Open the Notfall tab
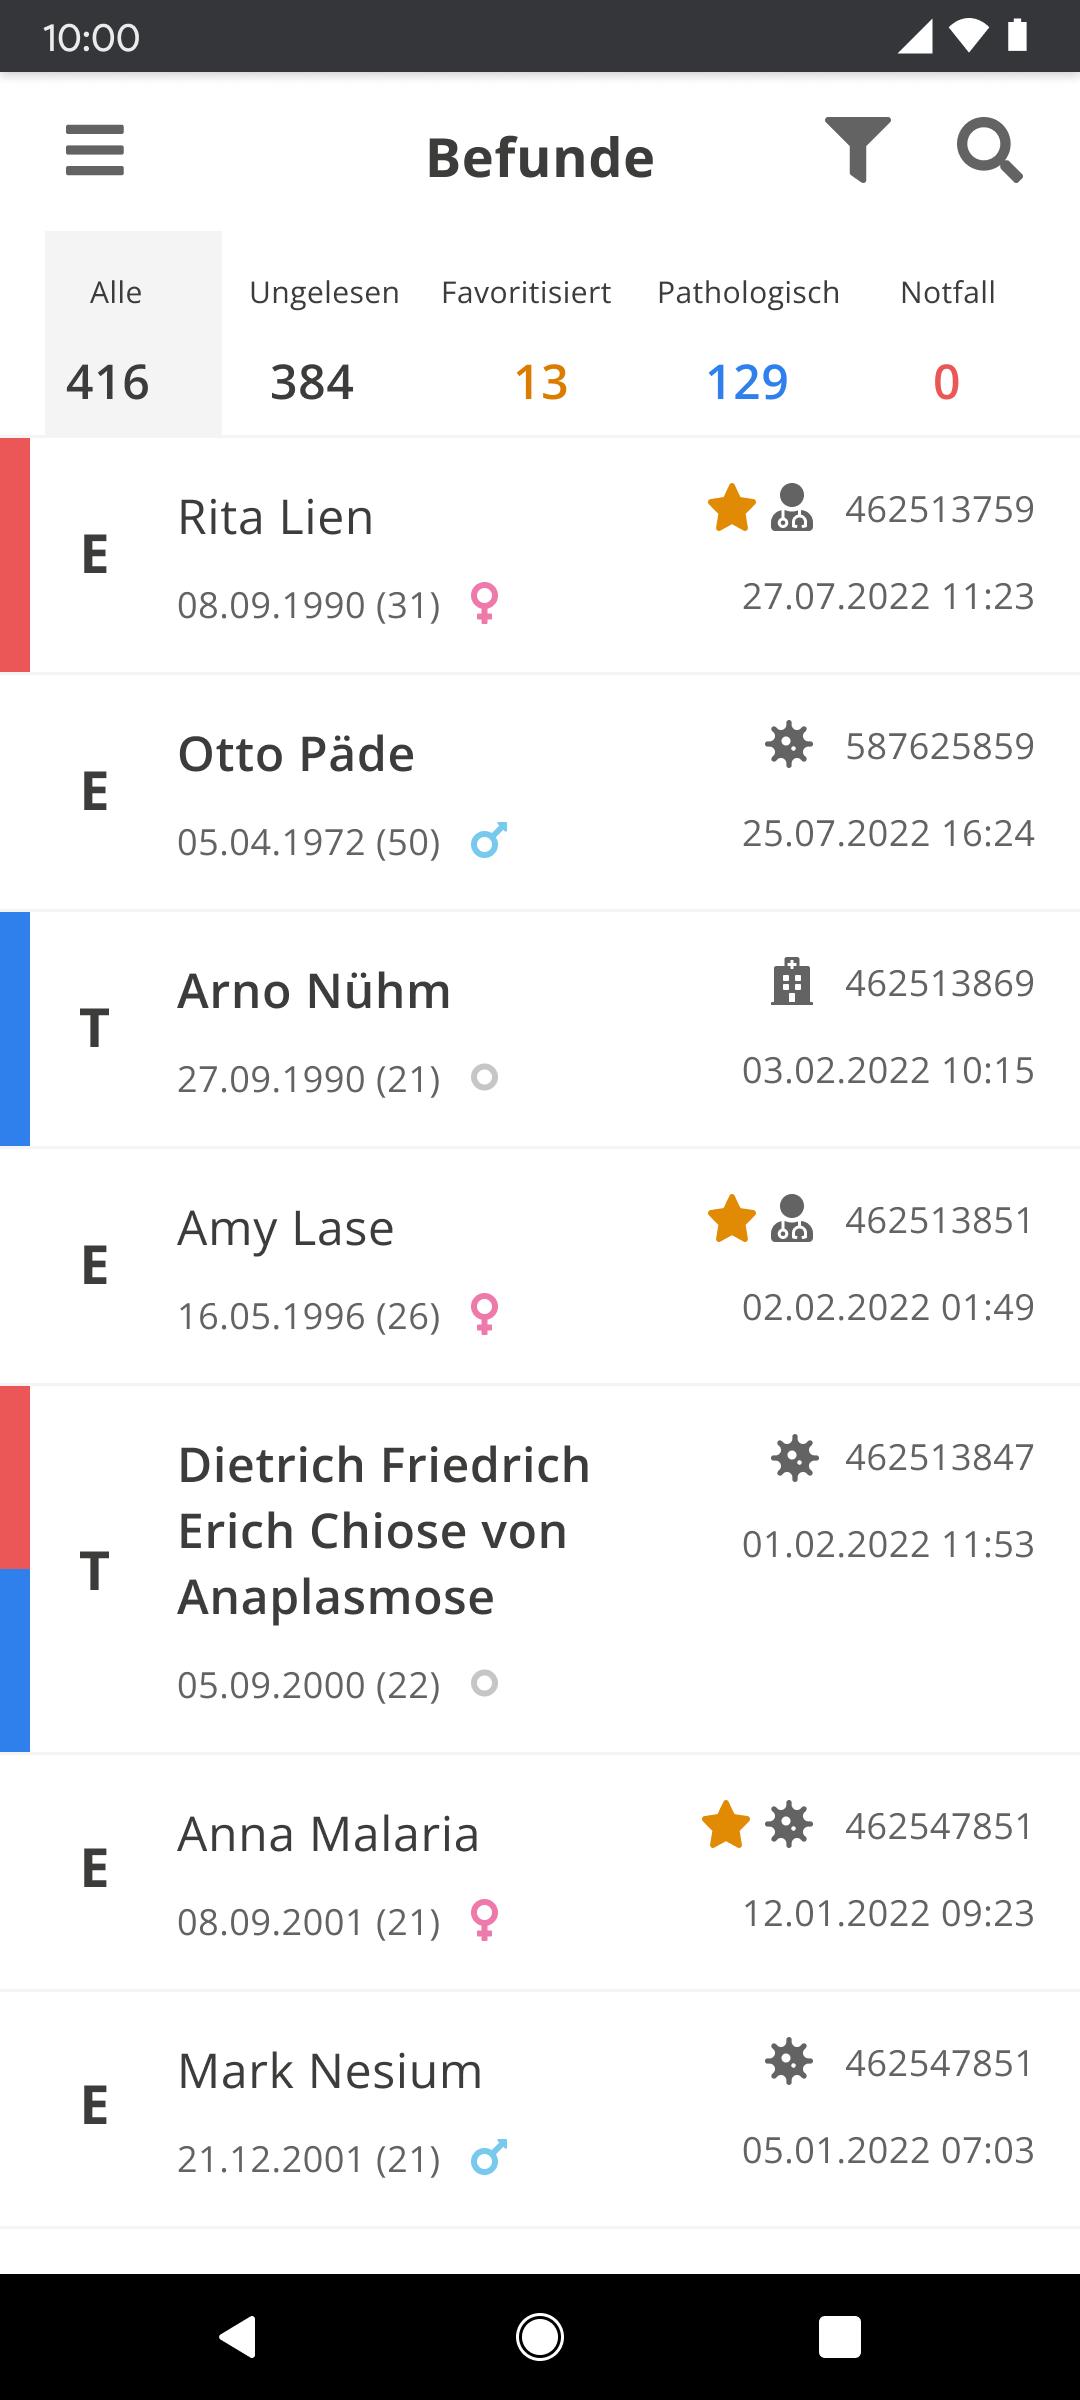This screenshot has width=1080, height=2400. [947, 334]
